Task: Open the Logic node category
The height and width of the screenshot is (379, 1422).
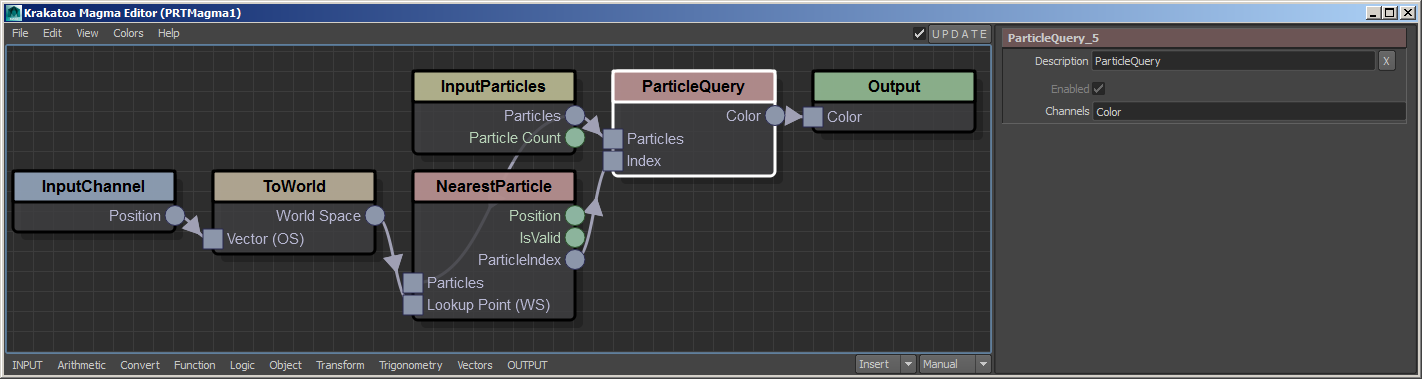Action: point(242,365)
